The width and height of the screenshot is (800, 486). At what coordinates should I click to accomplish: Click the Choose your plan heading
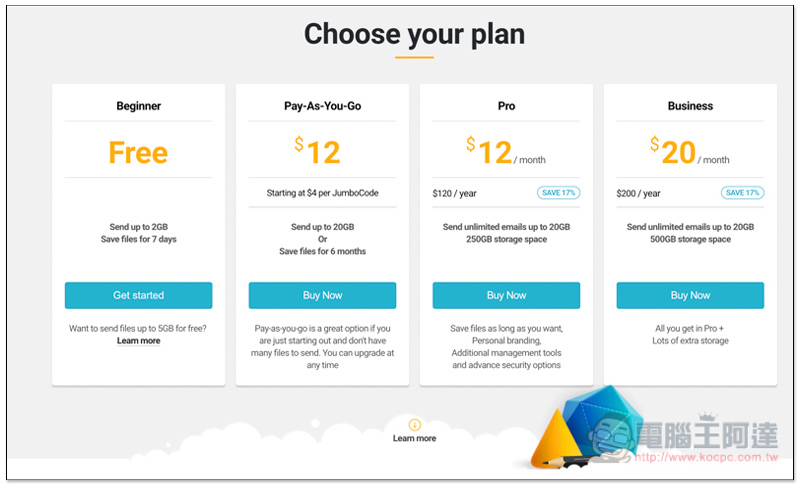point(414,34)
